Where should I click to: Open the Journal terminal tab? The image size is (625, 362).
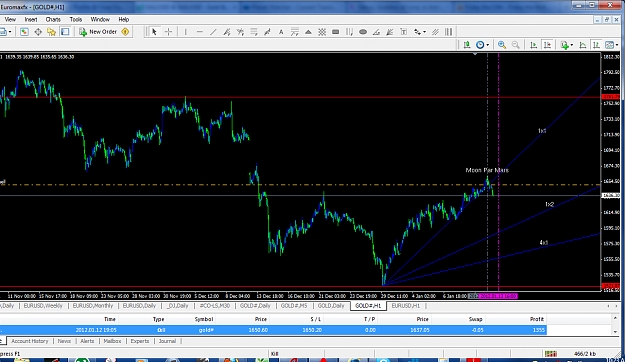pos(167,341)
